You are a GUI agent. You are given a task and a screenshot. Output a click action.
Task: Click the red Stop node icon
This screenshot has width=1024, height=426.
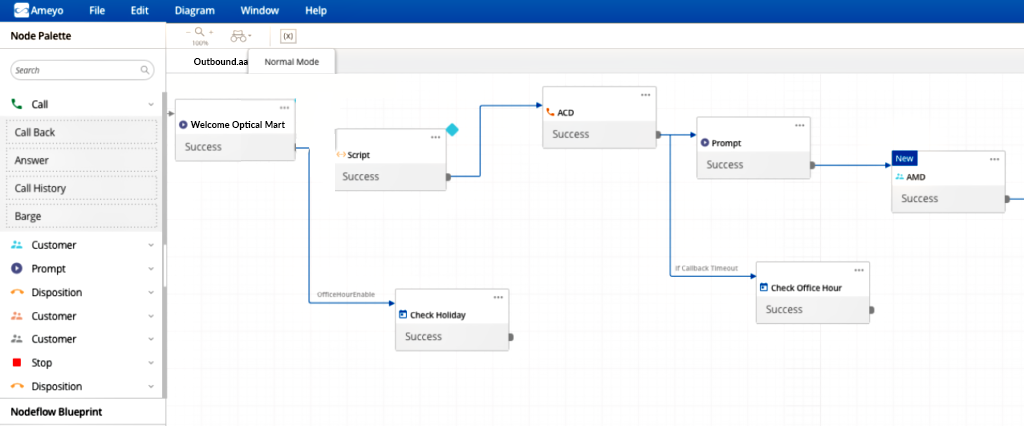(x=17, y=363)
